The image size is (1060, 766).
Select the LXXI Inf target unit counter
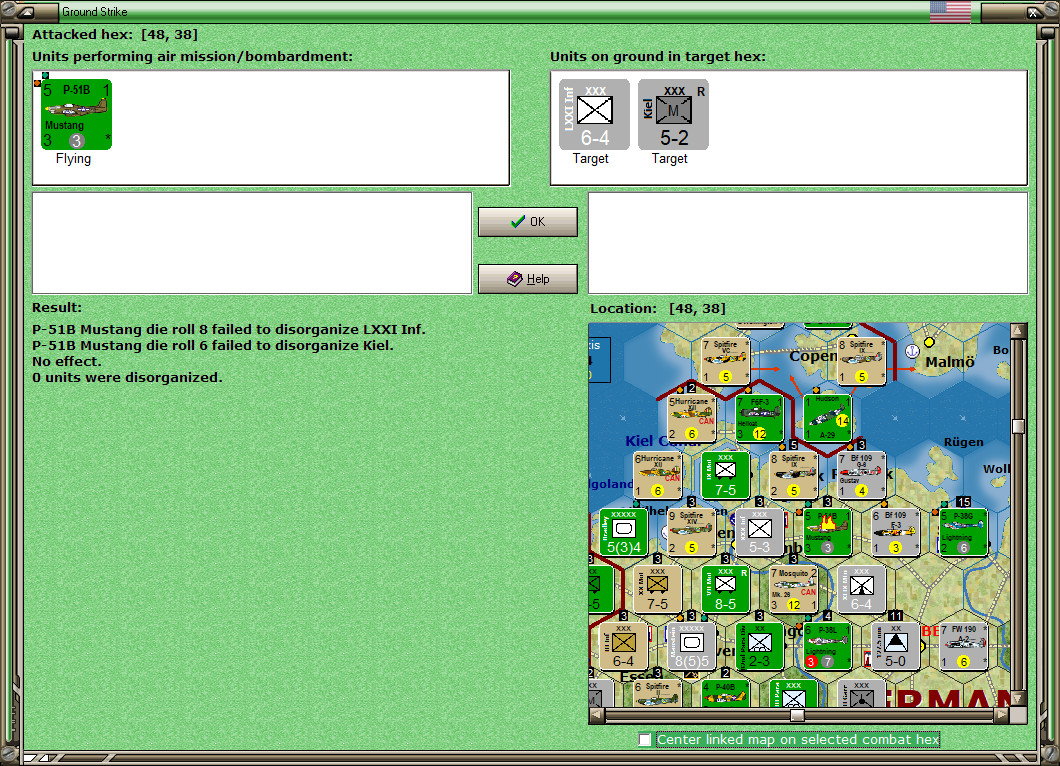point(592,113)
